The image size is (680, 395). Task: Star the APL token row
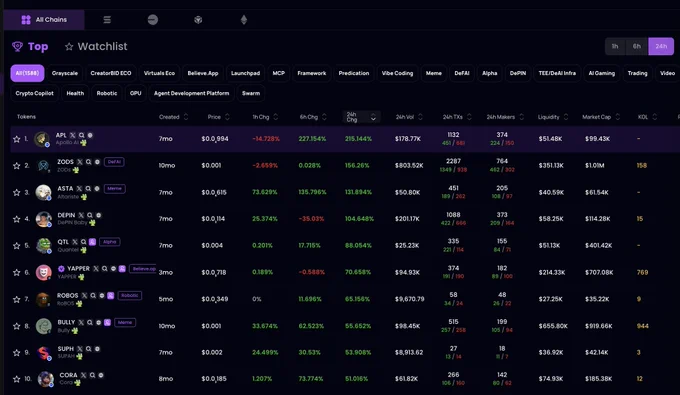(x=16, y=139)
